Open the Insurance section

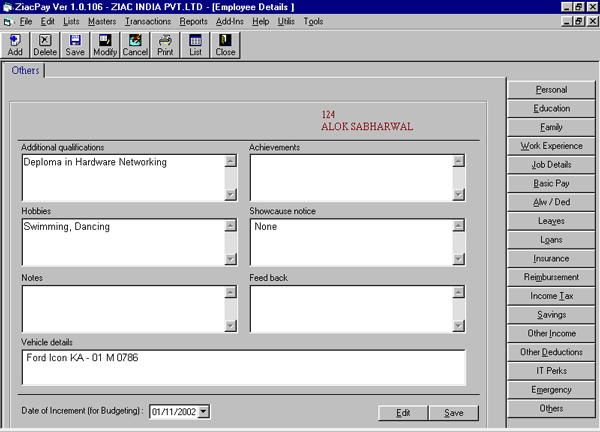[x=551, y=258]
